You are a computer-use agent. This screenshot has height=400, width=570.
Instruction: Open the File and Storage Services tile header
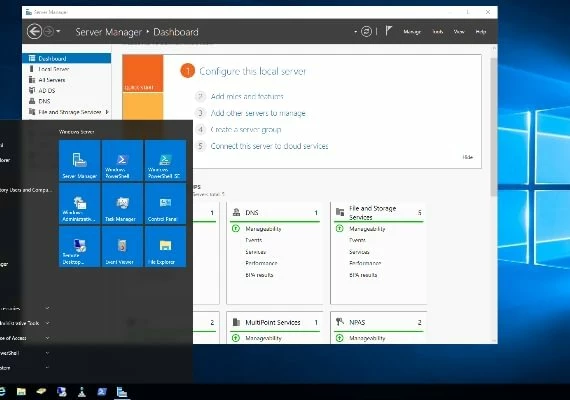tap(378, 213)
